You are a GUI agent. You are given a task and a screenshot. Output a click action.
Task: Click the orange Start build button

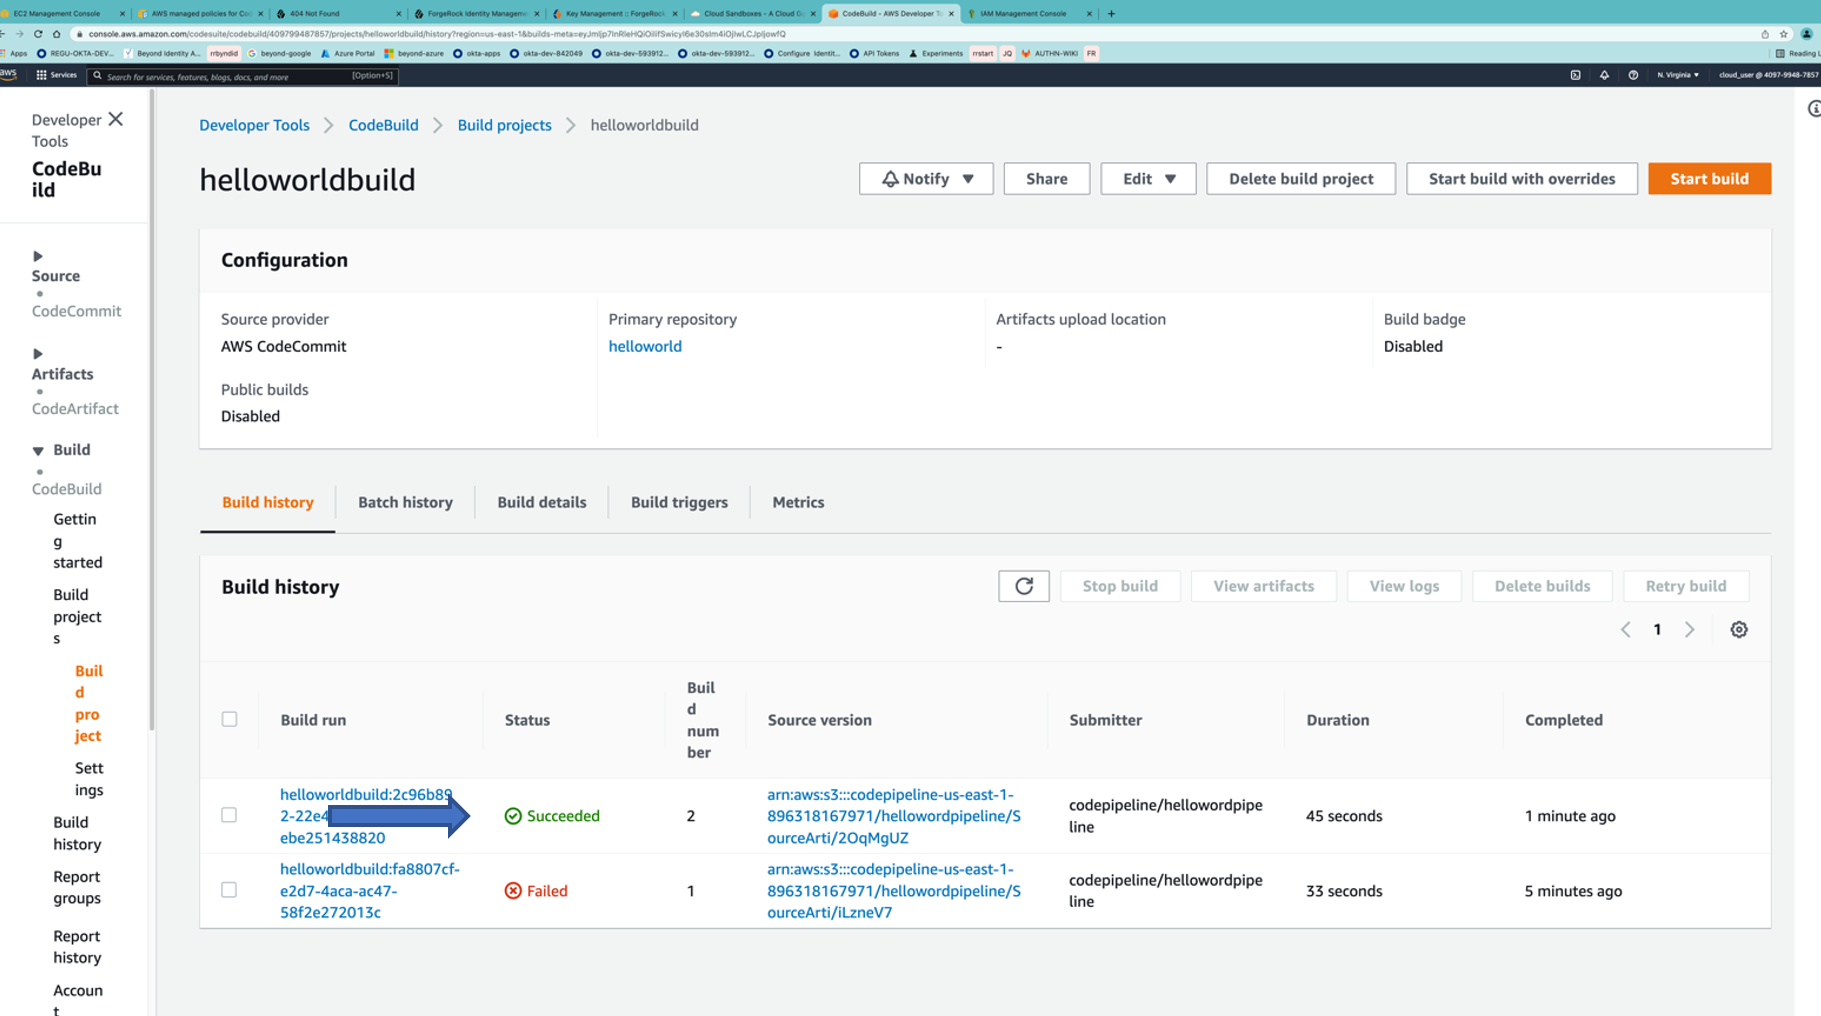tap(1708, 179)
